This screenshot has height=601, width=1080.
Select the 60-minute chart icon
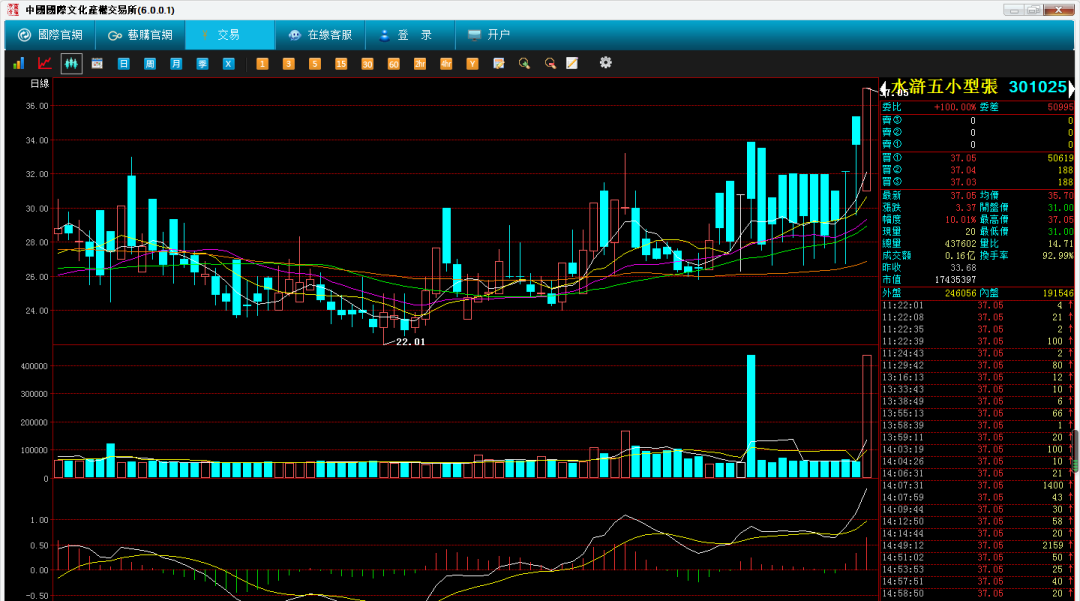point(393,63)
